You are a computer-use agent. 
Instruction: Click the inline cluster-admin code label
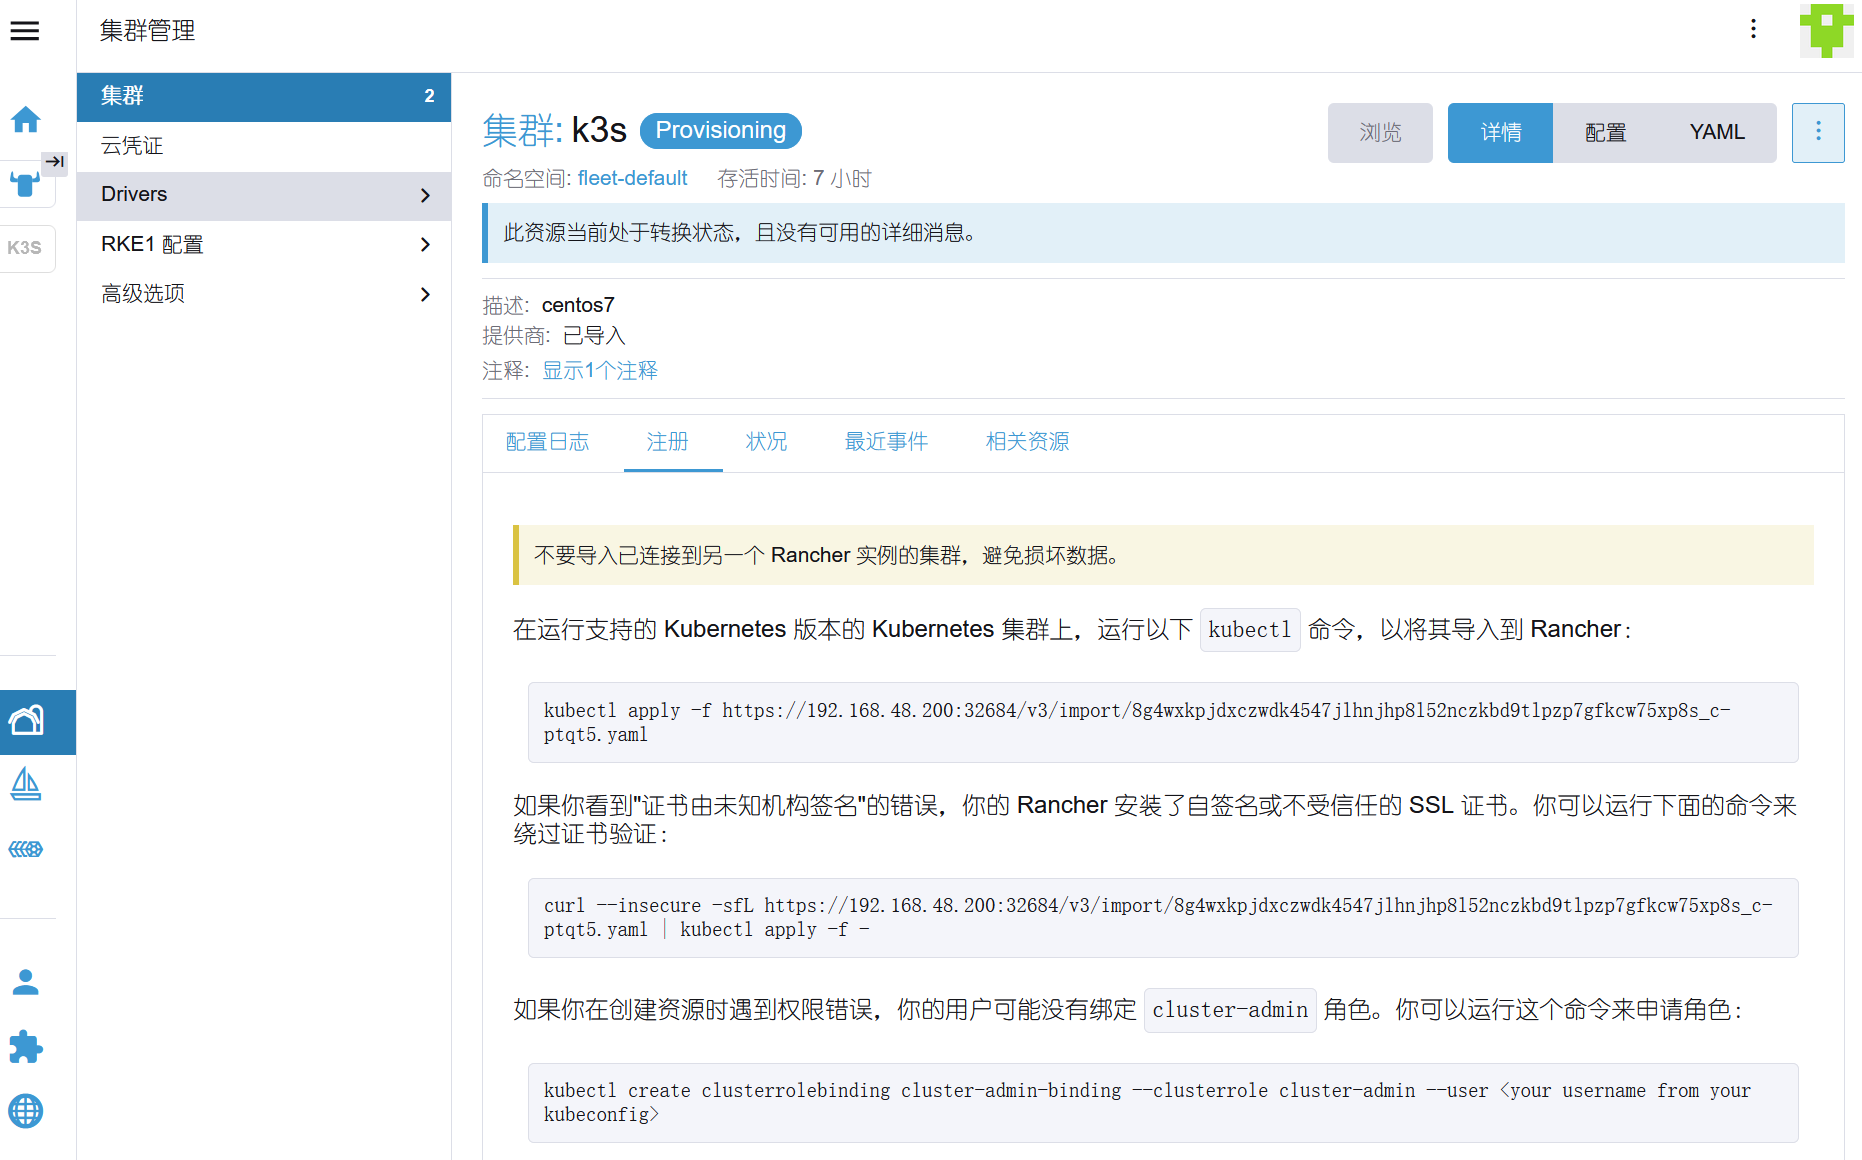[1230, 1010]
